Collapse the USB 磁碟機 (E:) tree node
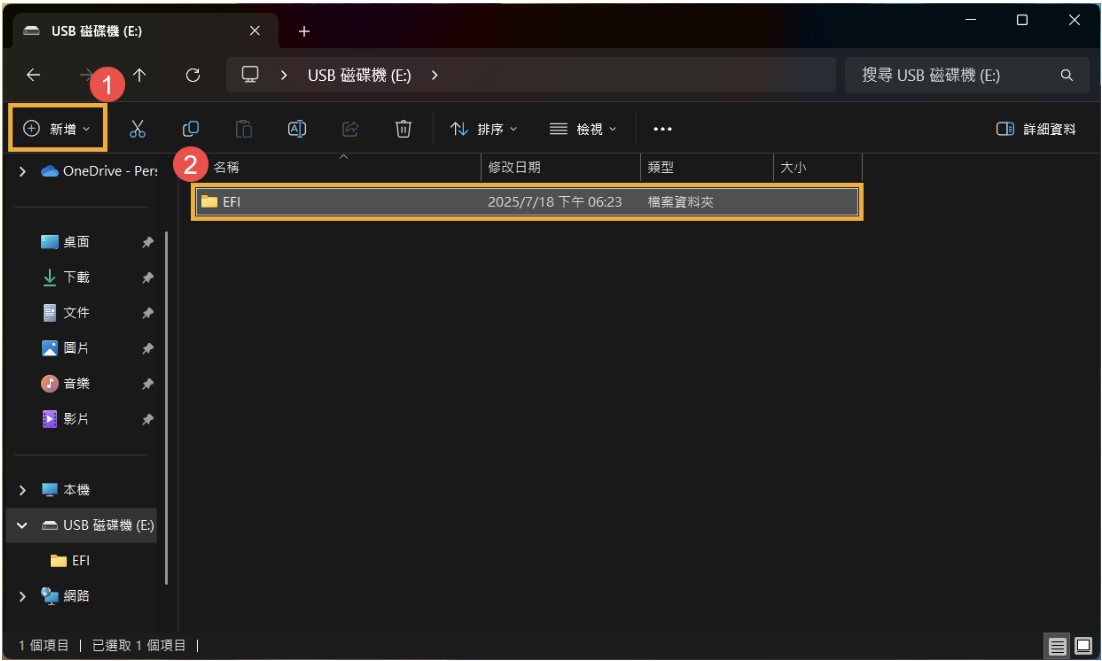This screenshot has height=661, width=1102. pos(23,525)
